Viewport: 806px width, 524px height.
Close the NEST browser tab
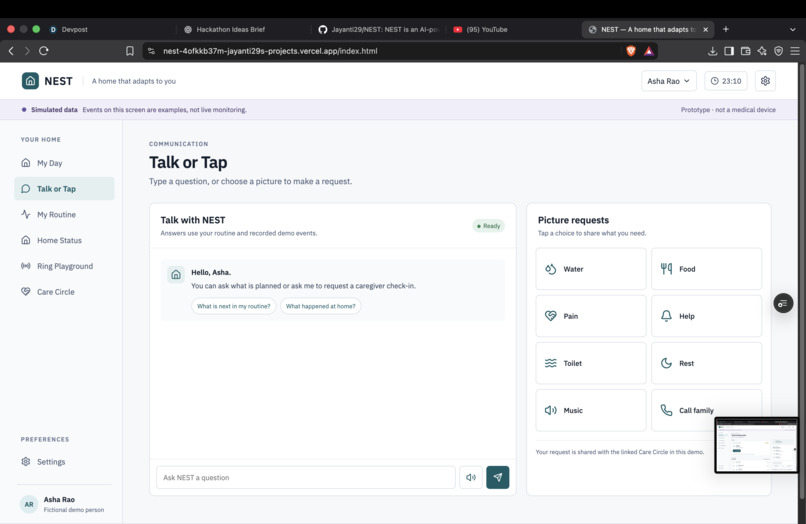(x=705, y=29)
